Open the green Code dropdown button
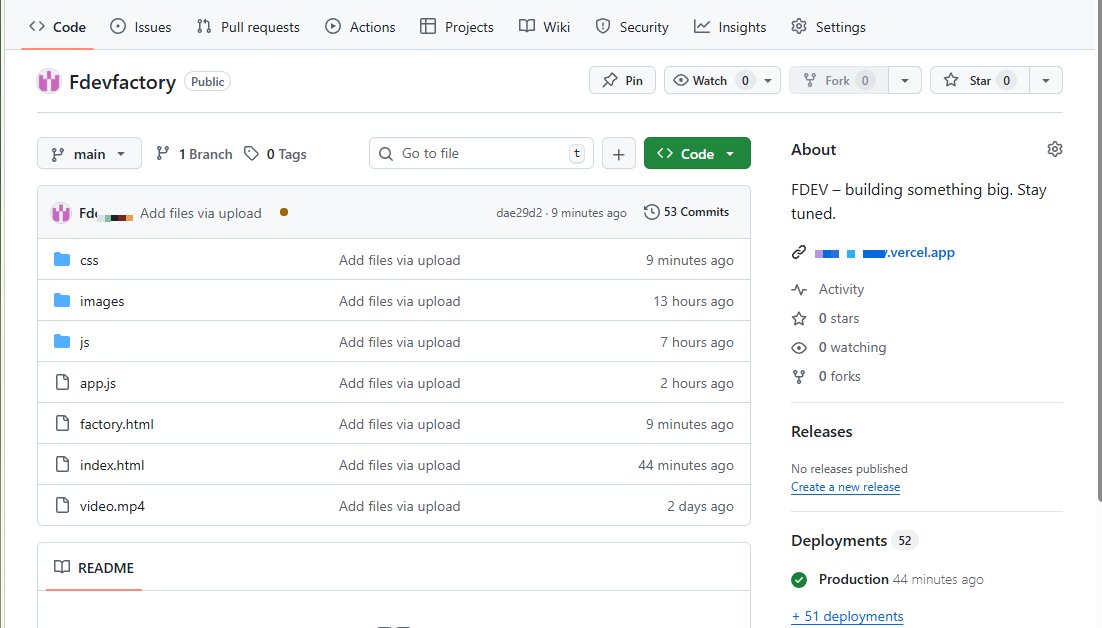Image resolution: width=1102 pixels, height=628 pixels. [697, 153]
